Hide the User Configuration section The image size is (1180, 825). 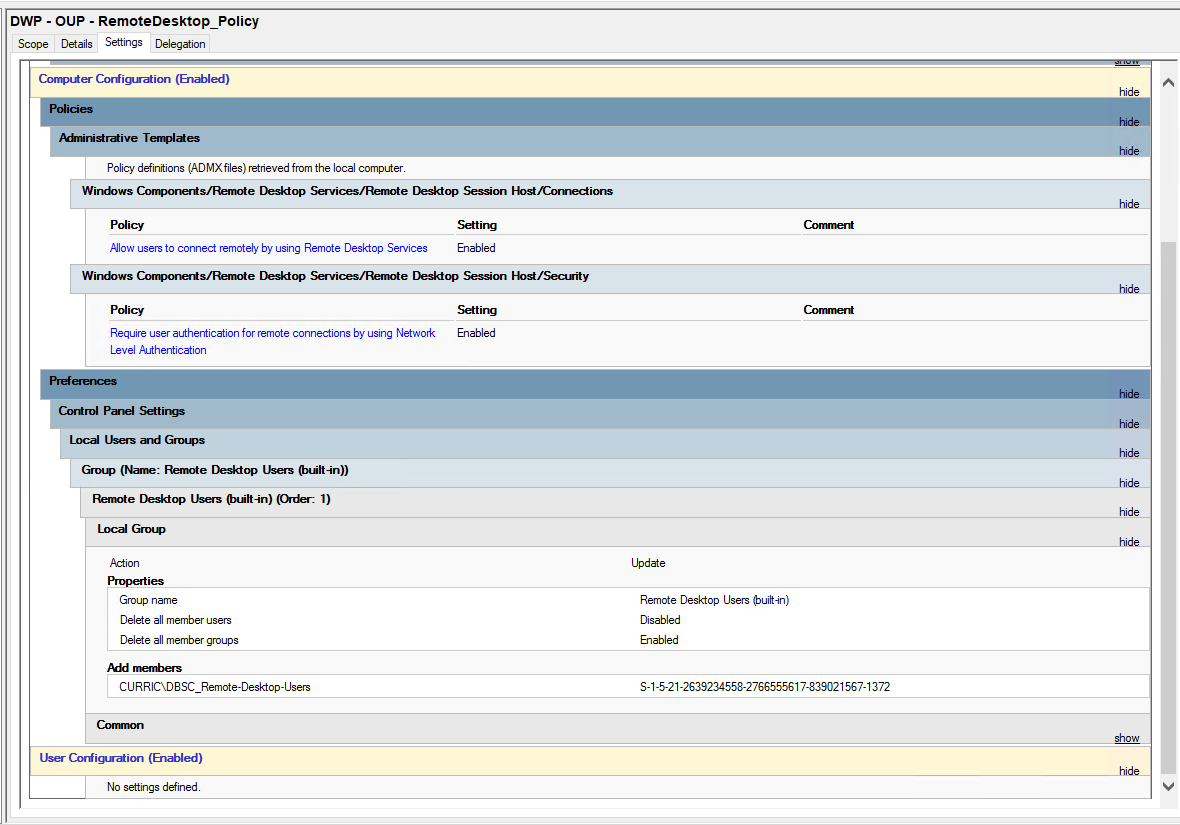1128,771
